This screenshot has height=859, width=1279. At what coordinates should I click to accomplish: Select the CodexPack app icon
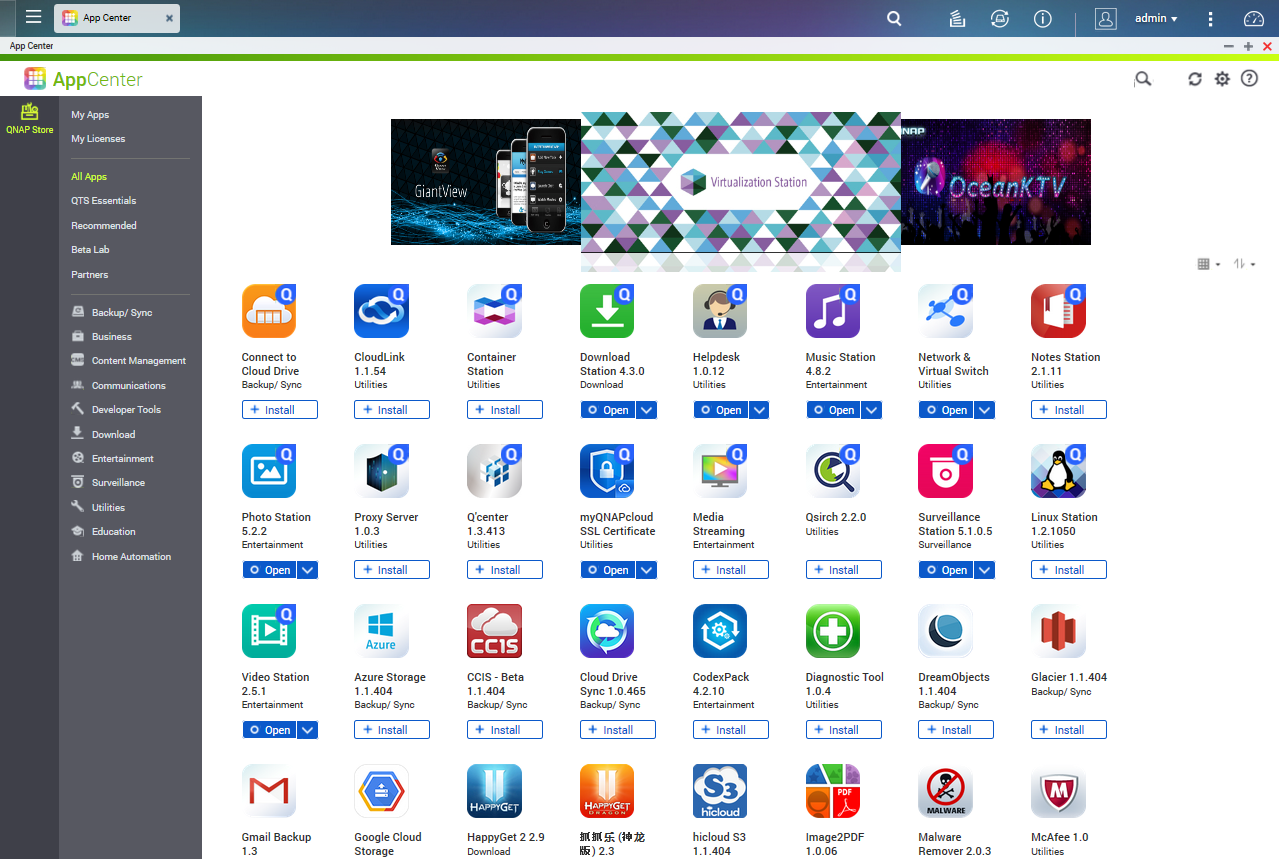(720, 631)
